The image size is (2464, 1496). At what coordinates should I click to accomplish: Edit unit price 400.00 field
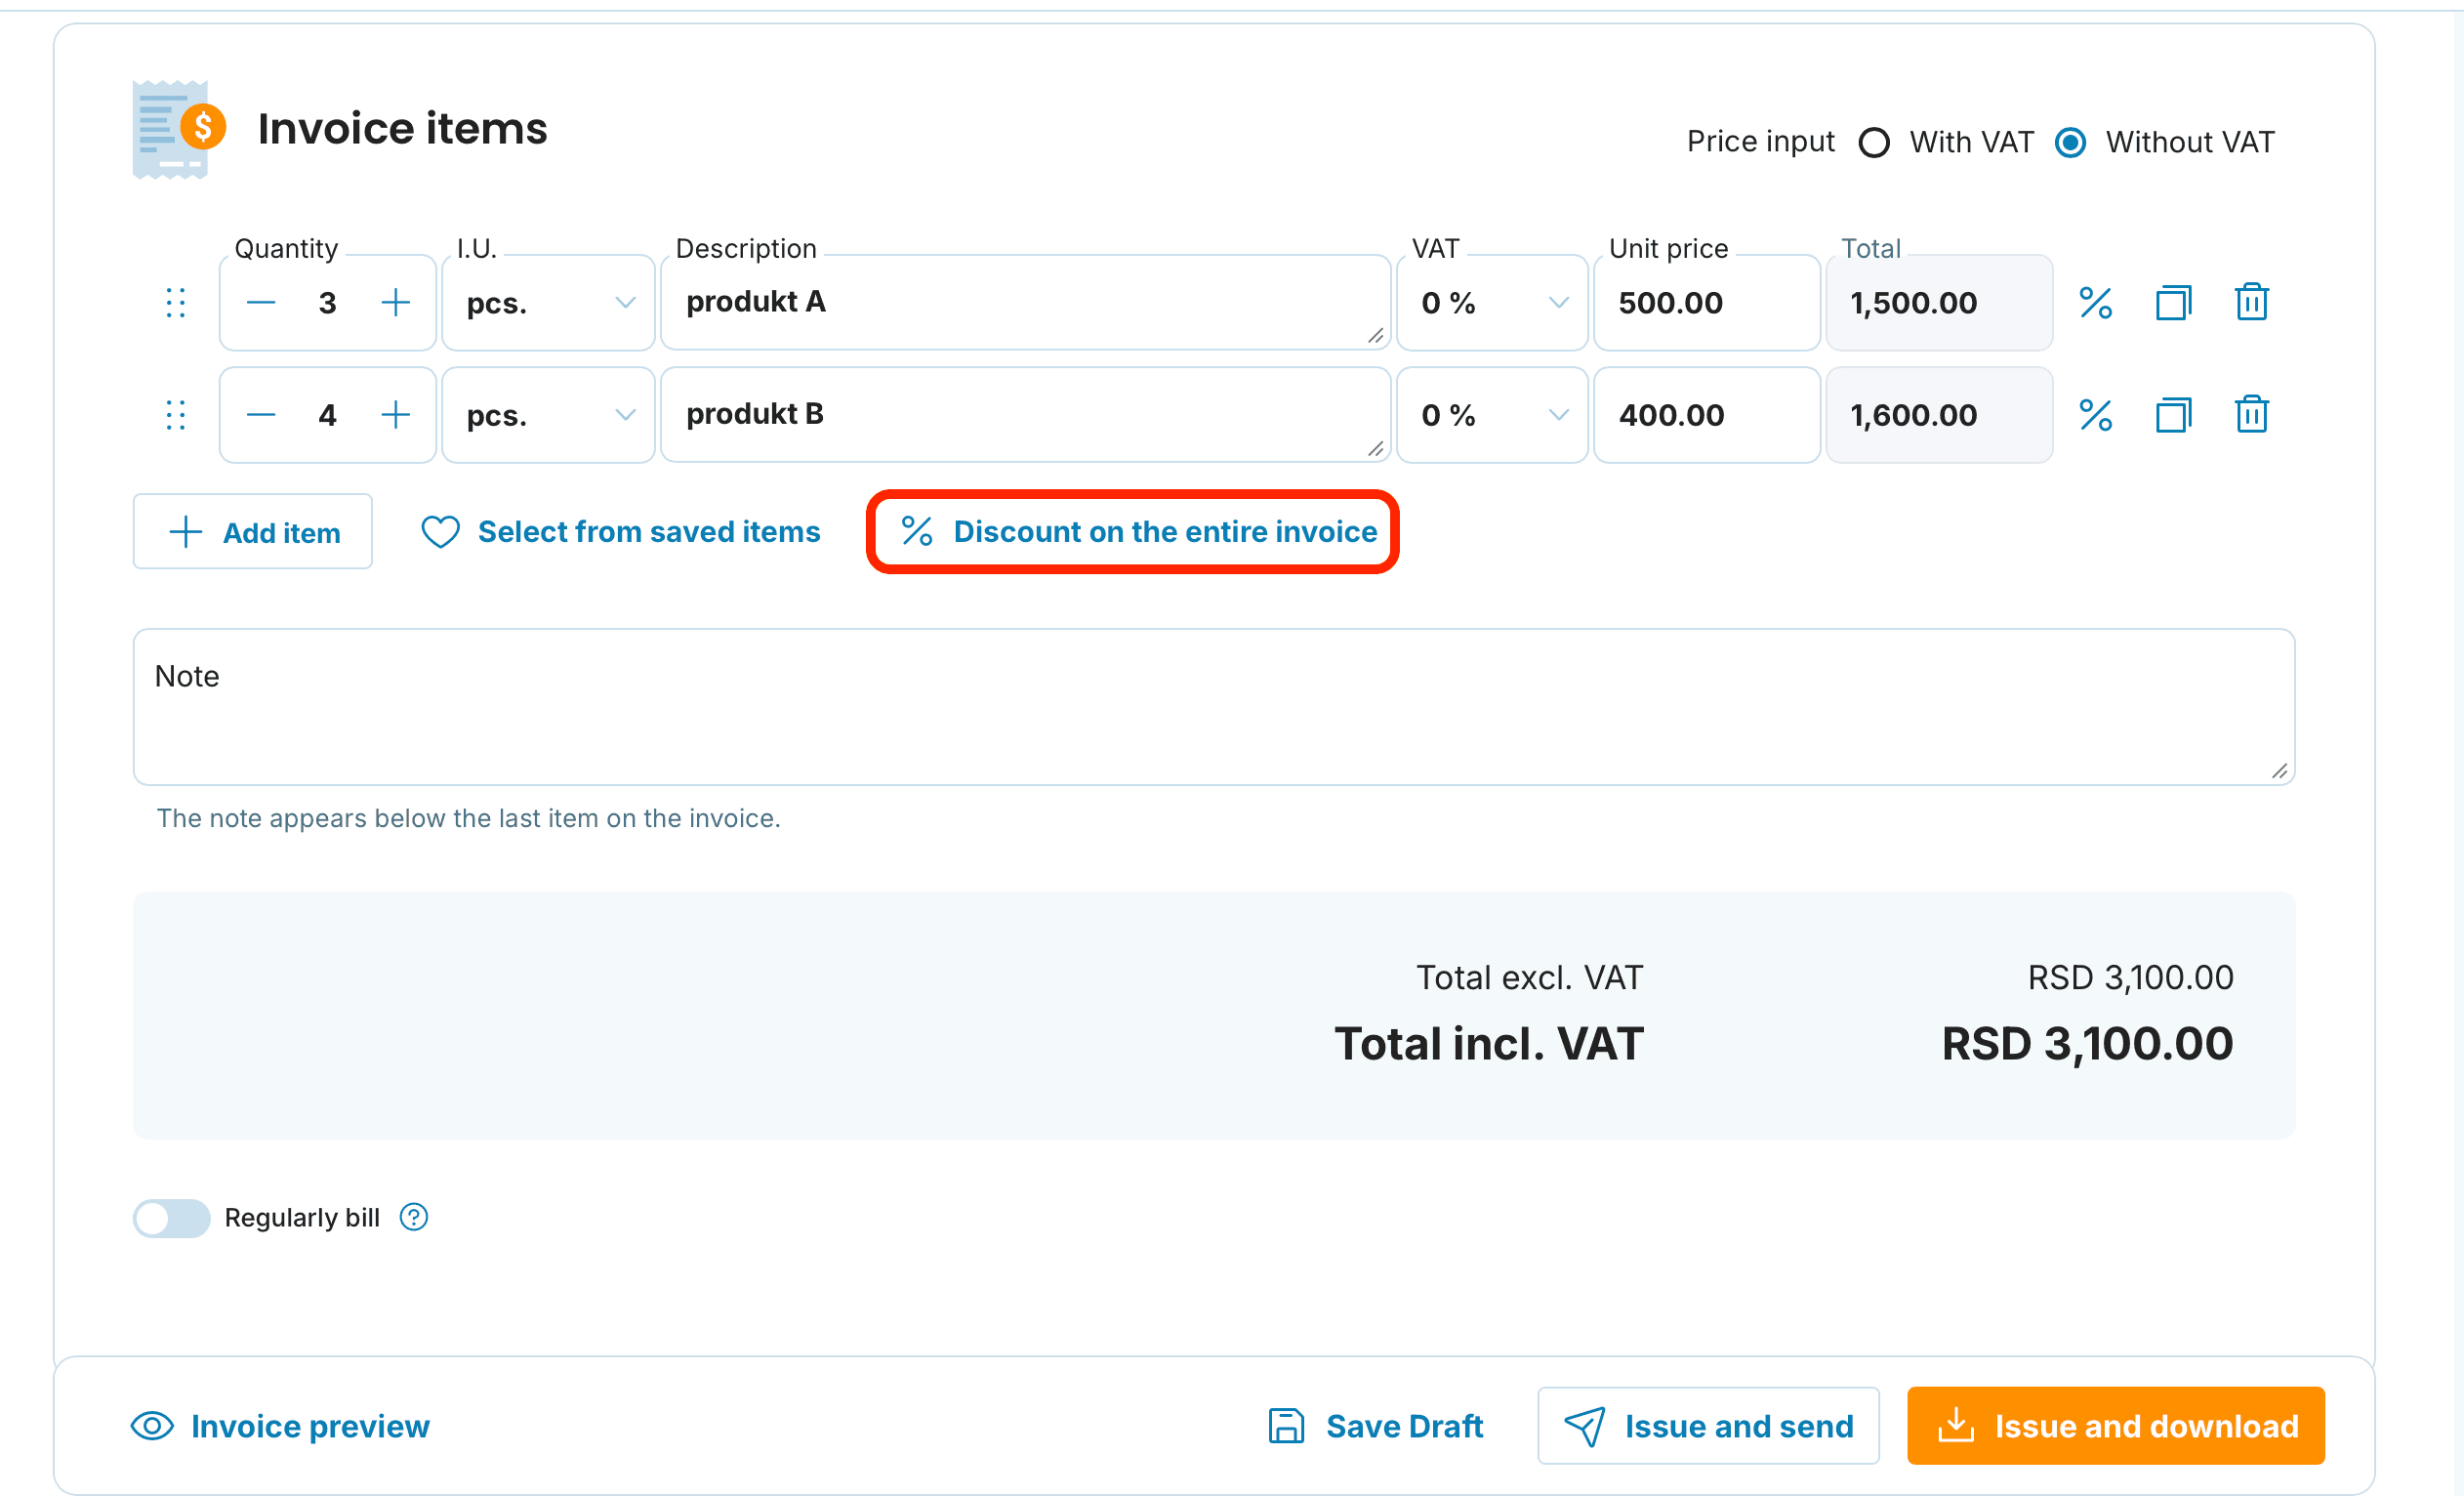tap(1707, 415)
